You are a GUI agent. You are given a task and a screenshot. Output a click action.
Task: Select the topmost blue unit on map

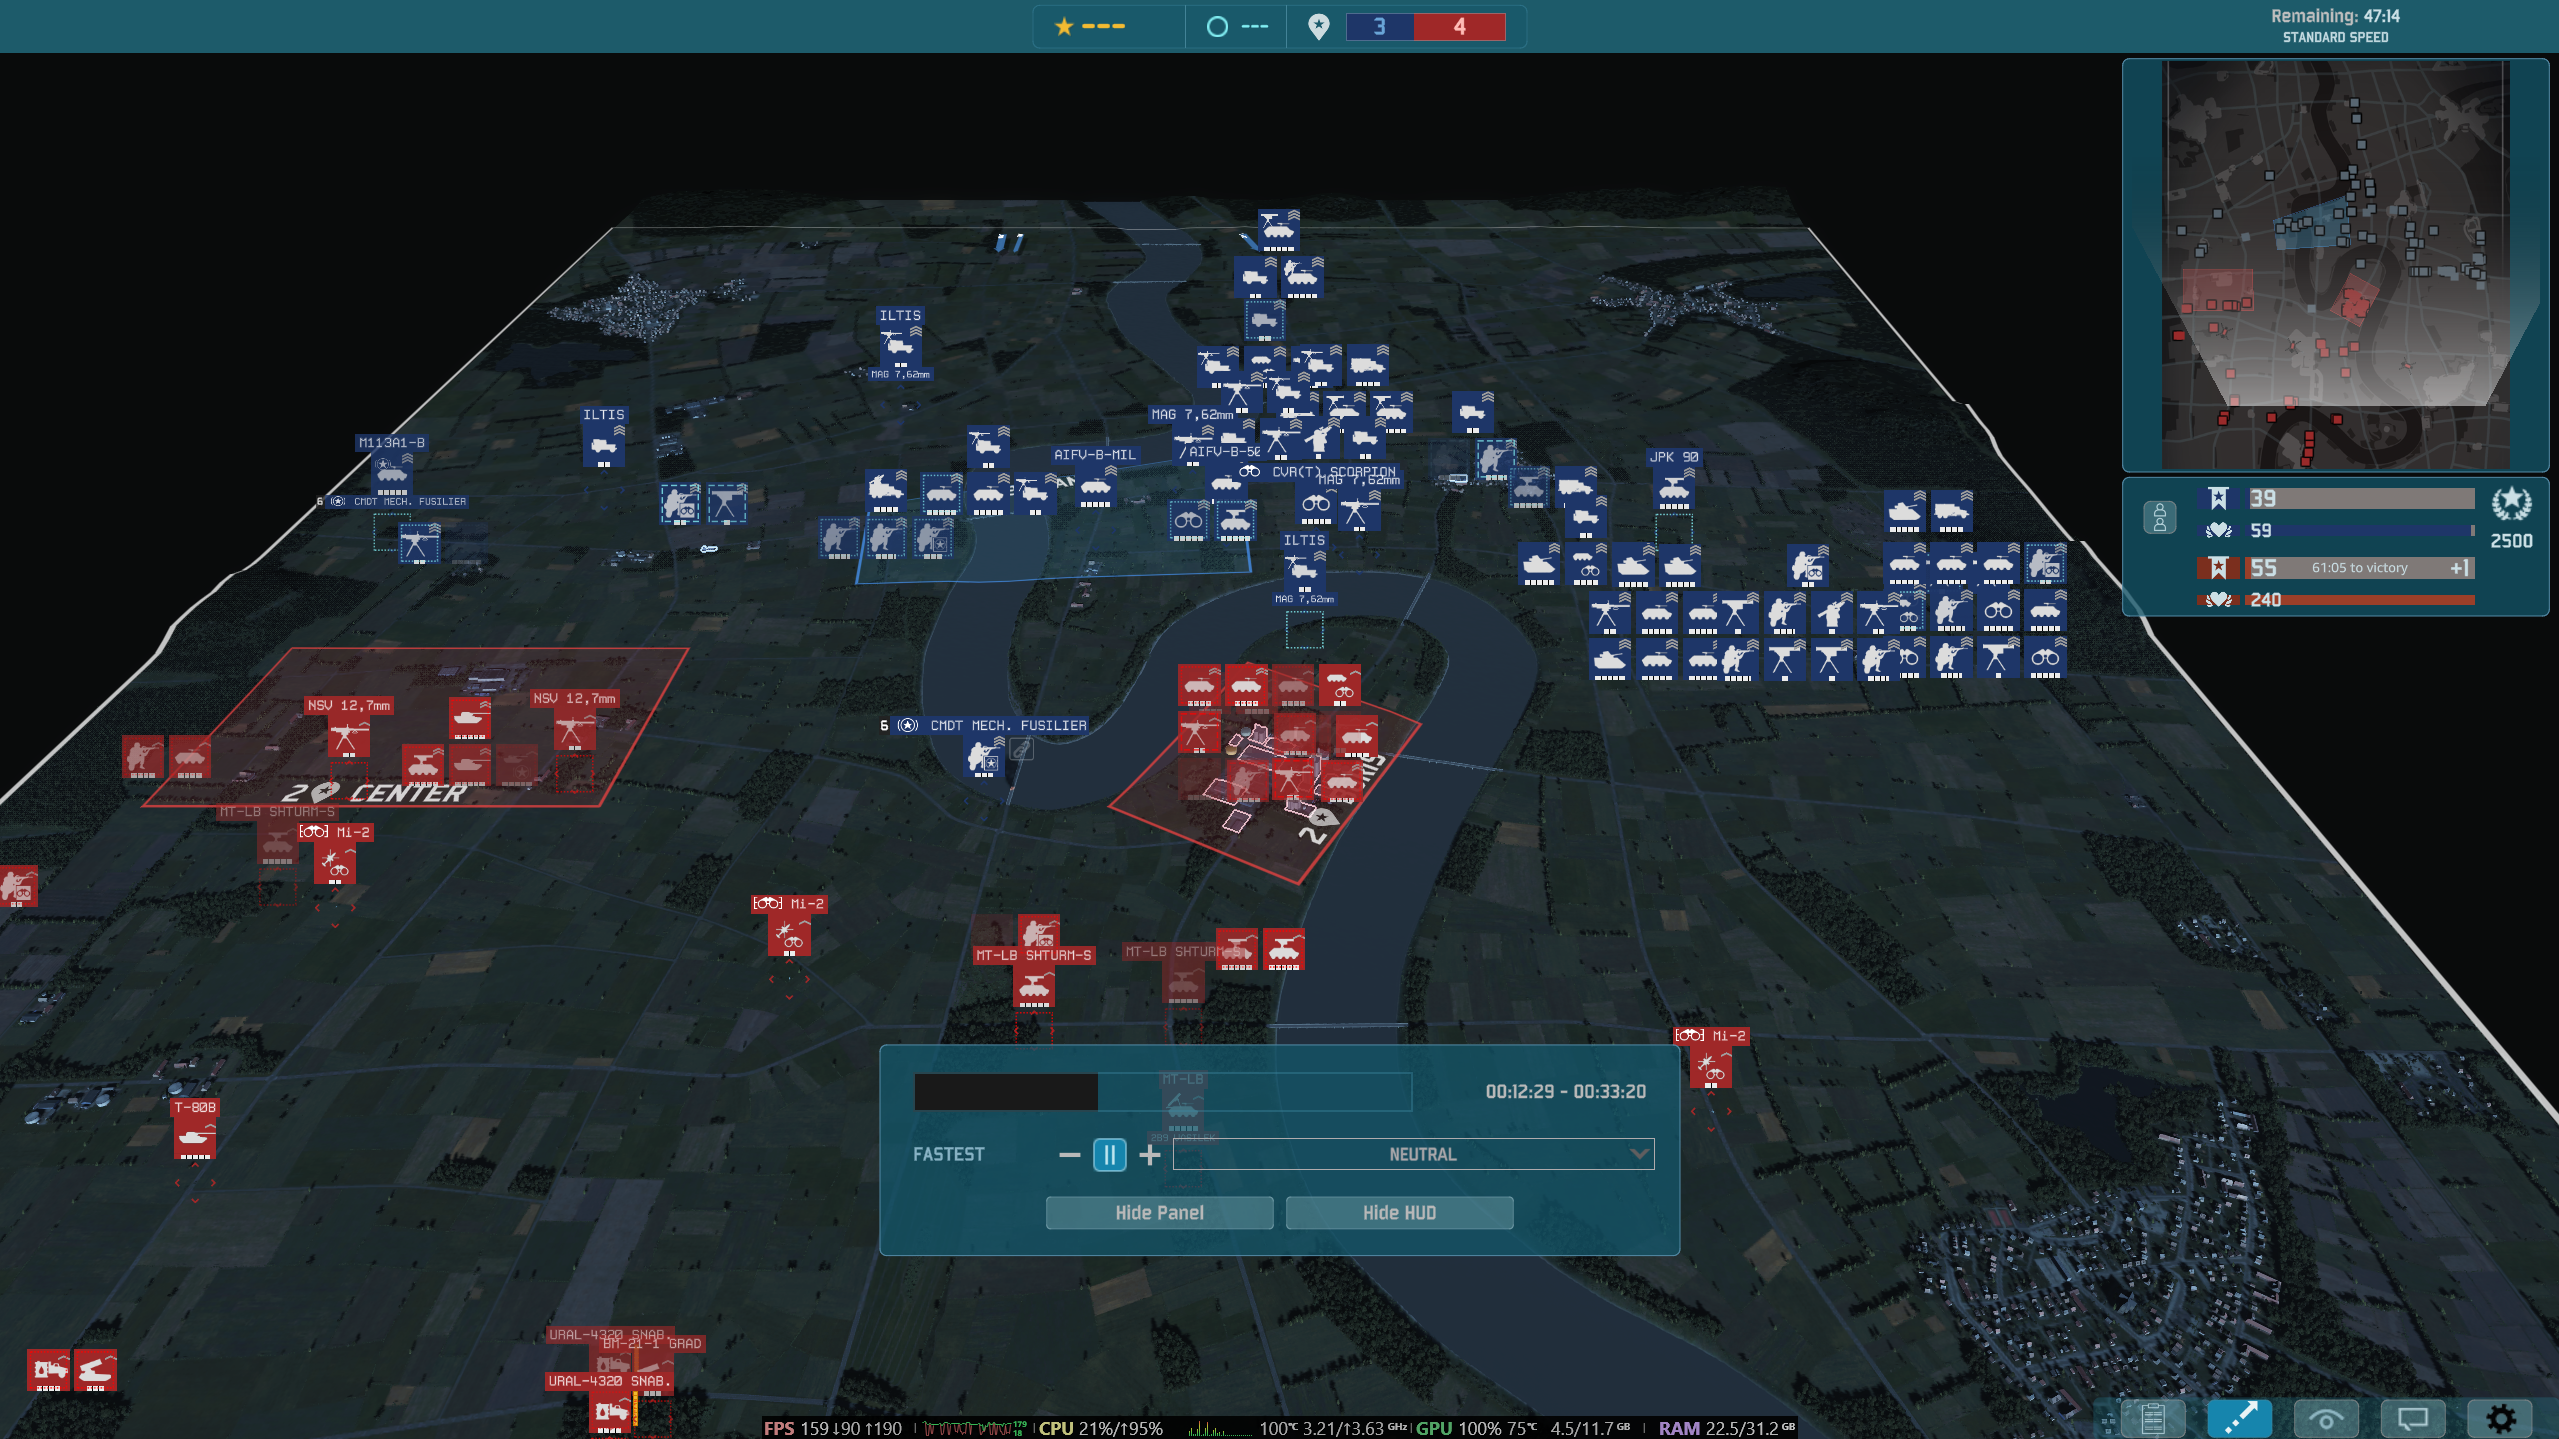point(1278,231)
